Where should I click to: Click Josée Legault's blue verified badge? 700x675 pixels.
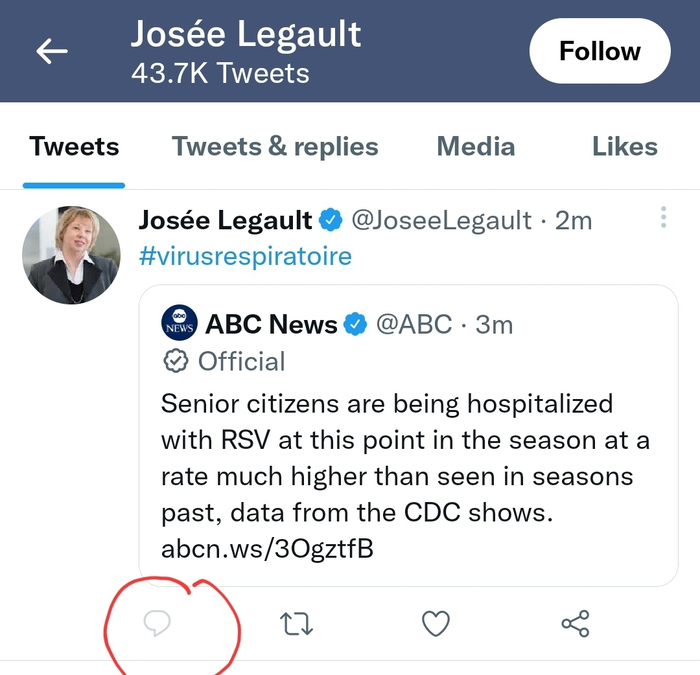pyautogui.click(x=331, y=220)
